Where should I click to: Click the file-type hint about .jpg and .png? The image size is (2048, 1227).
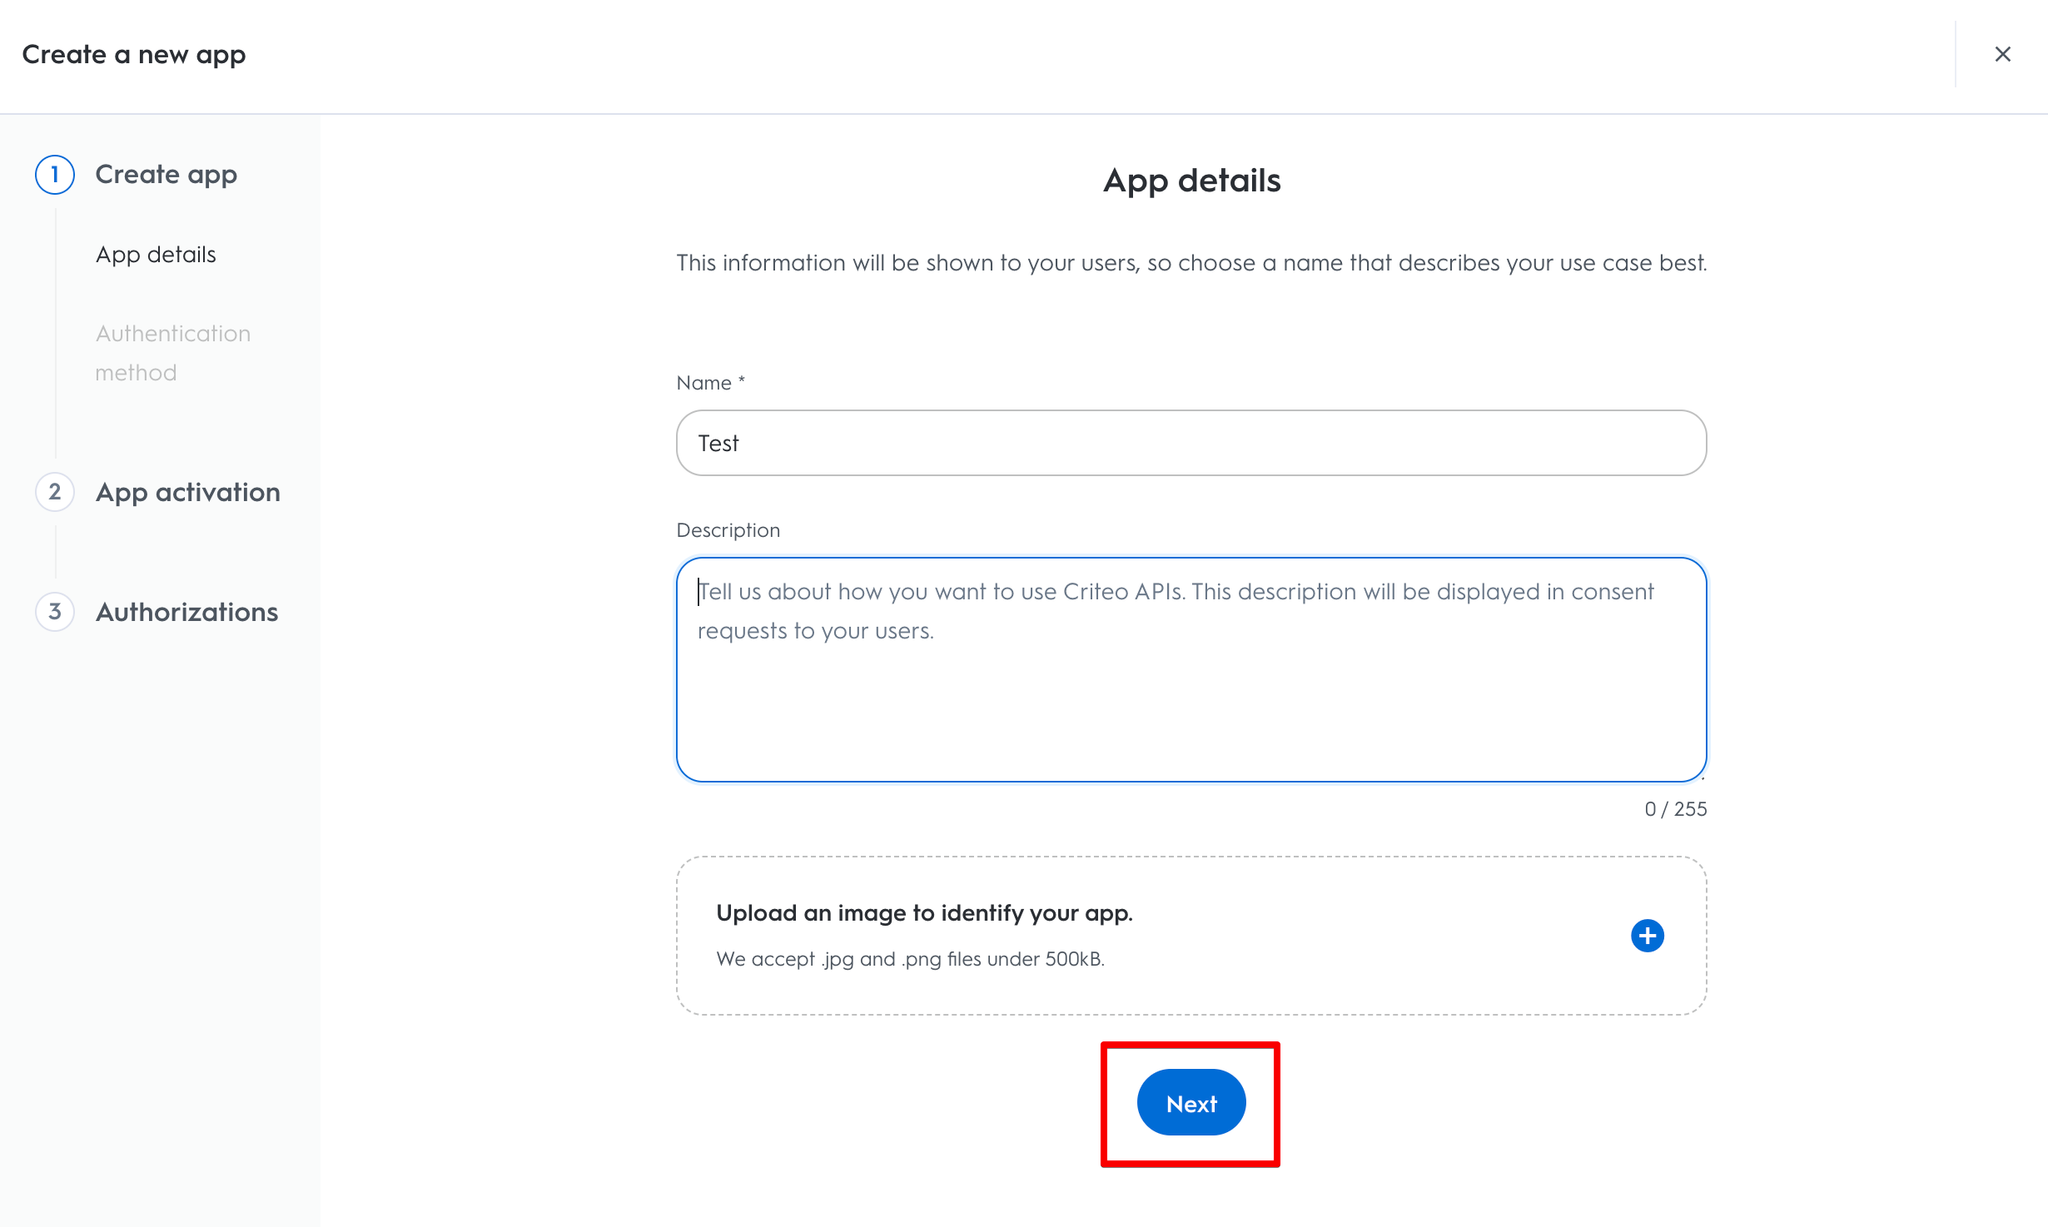(x=910, y=959)
